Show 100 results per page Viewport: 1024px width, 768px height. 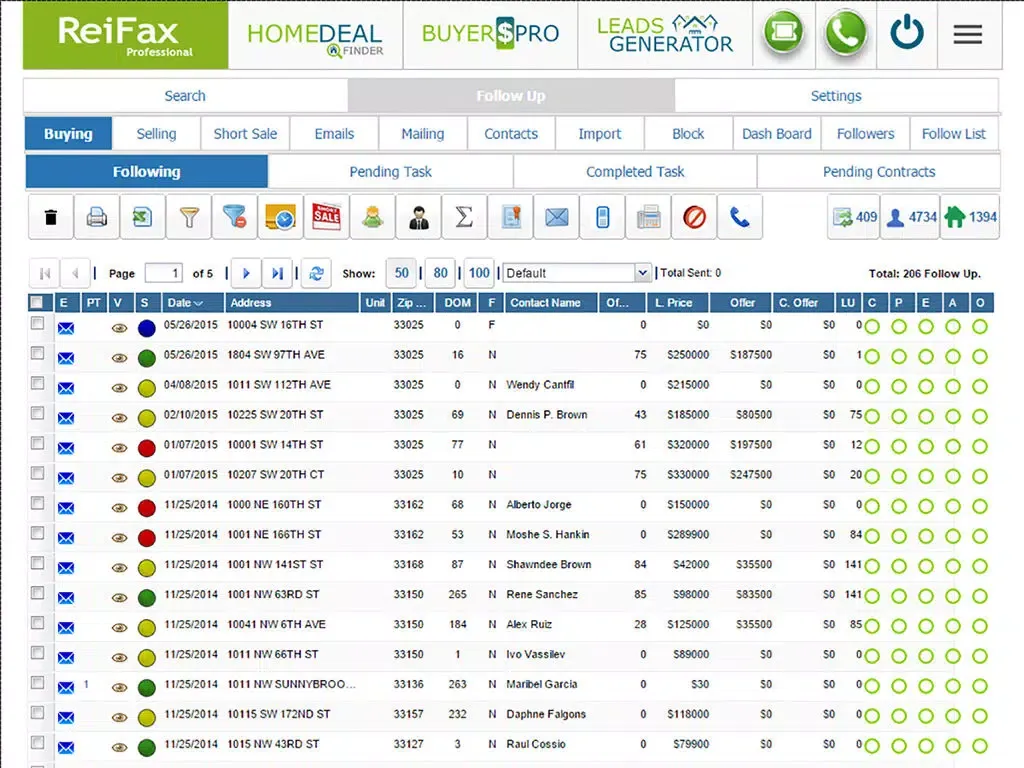click(x=479, y=273)
